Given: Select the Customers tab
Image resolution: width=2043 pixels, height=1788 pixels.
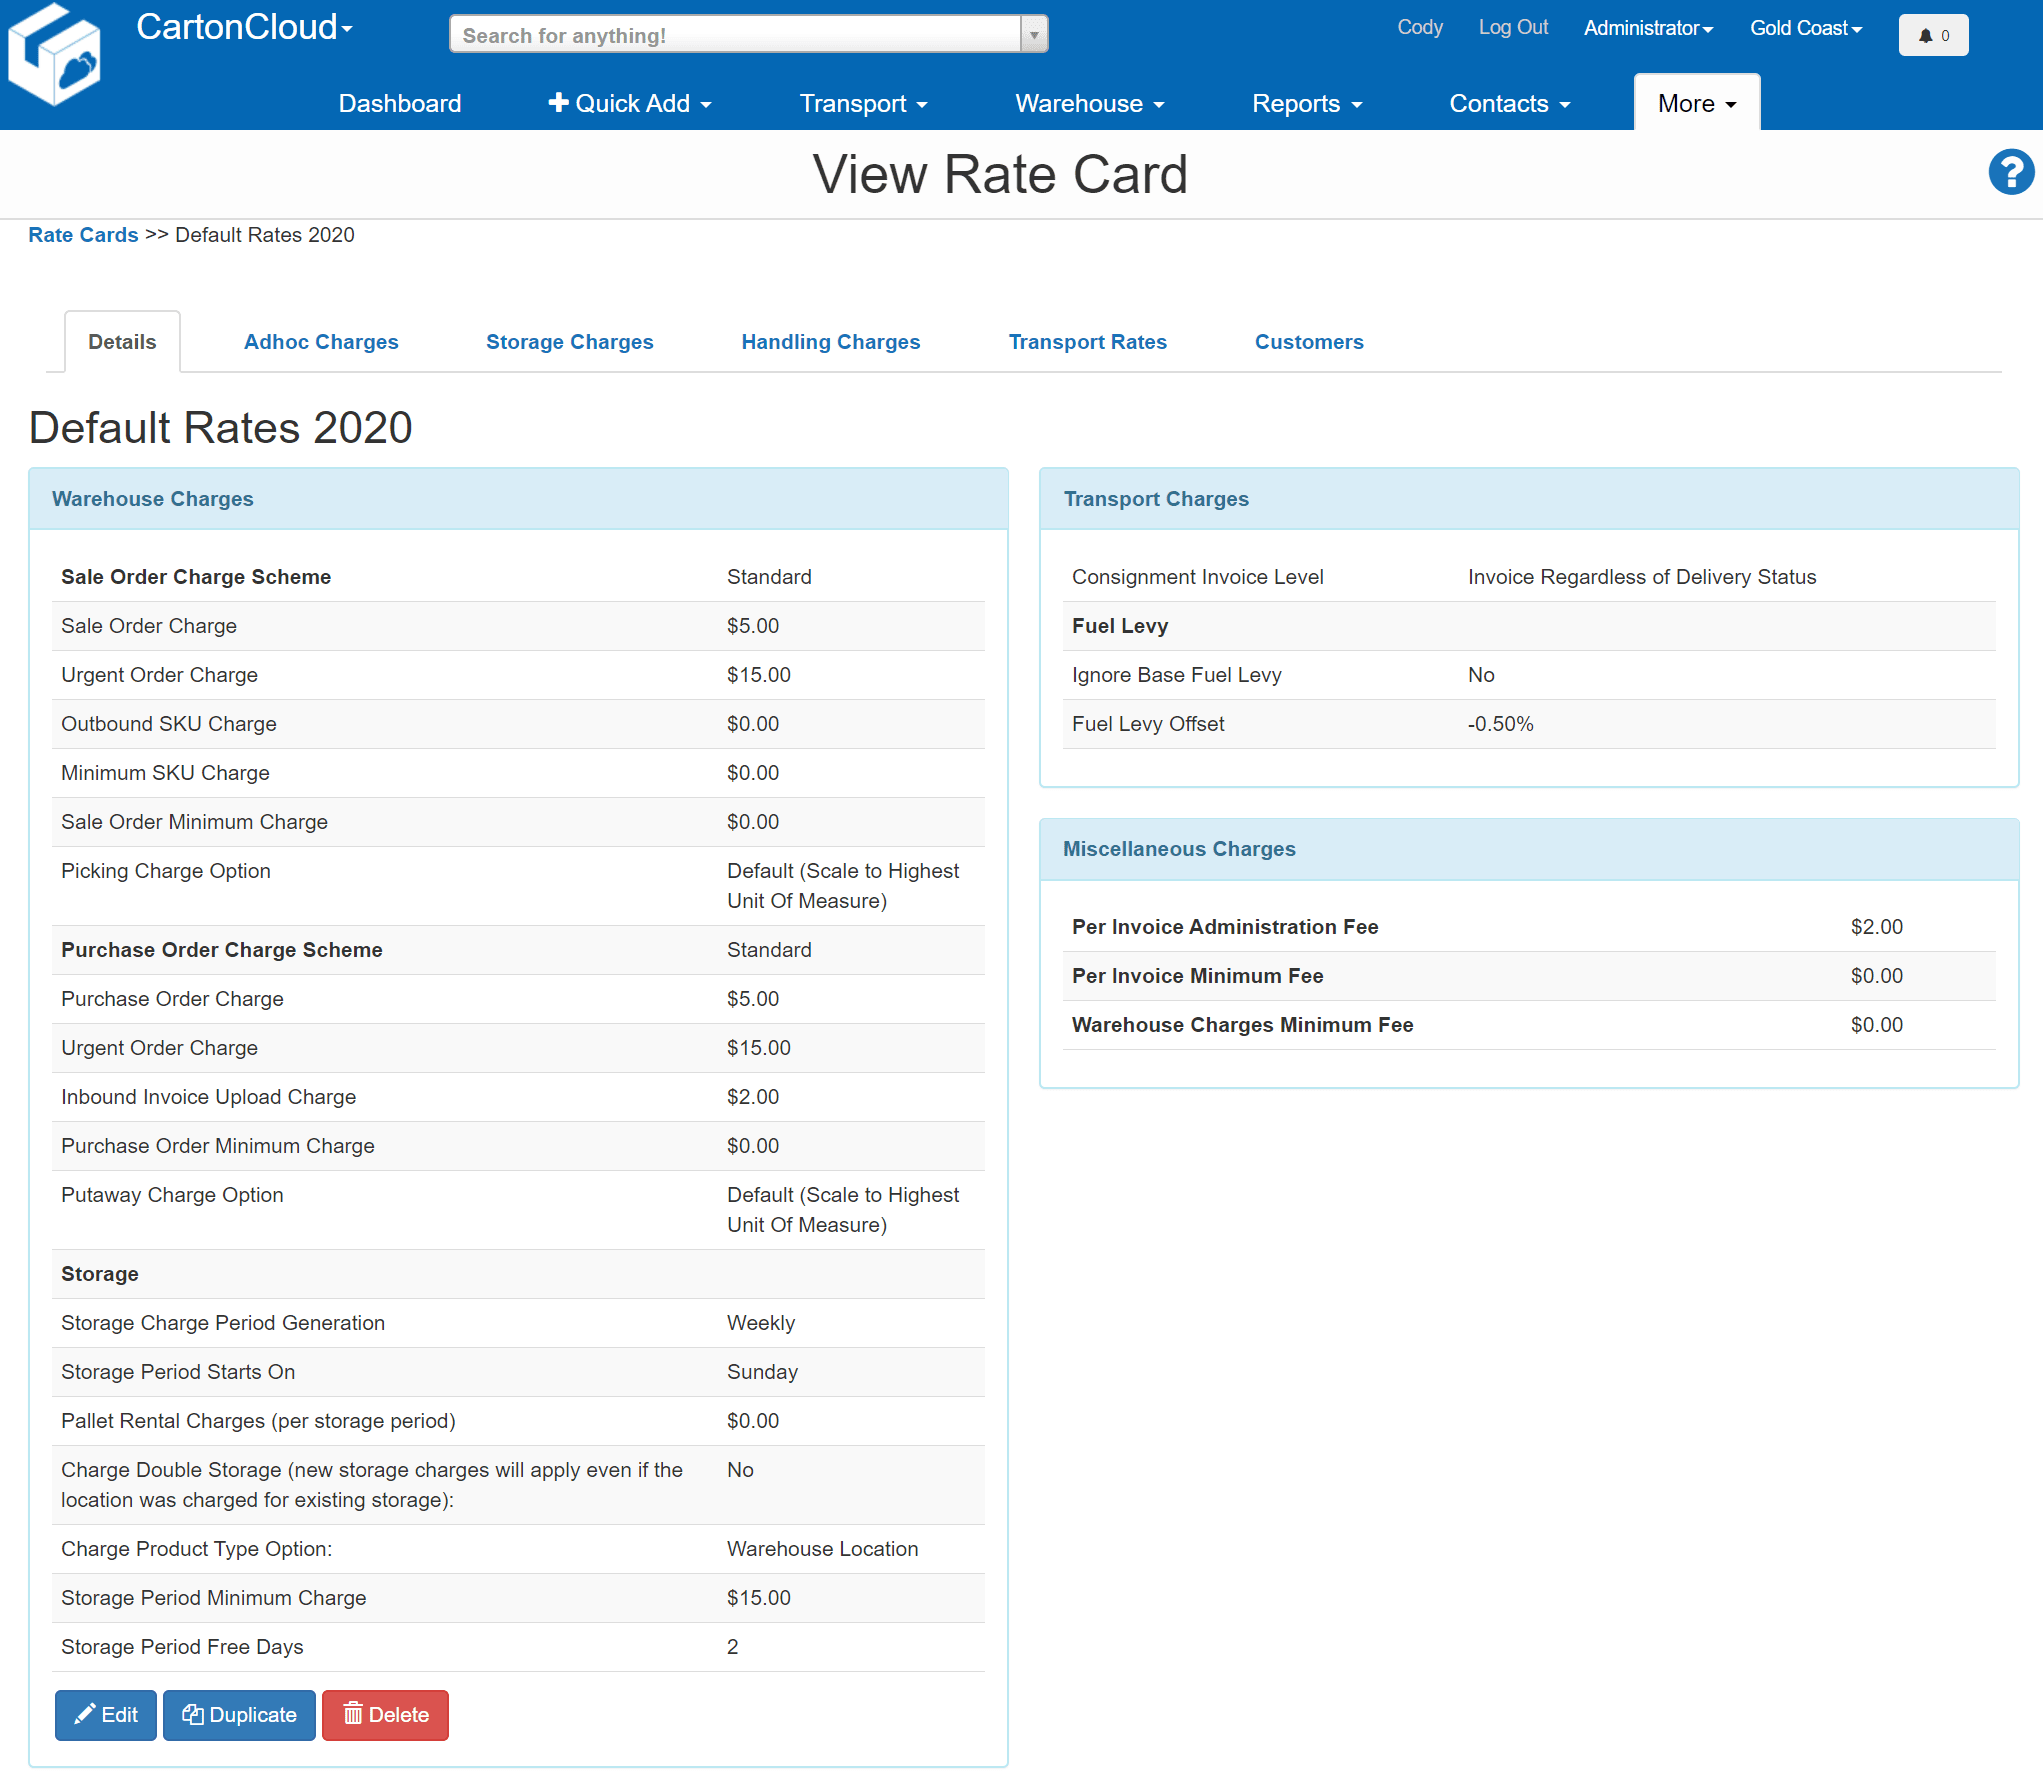Looking at the screenshot, I should point(1308,341).
